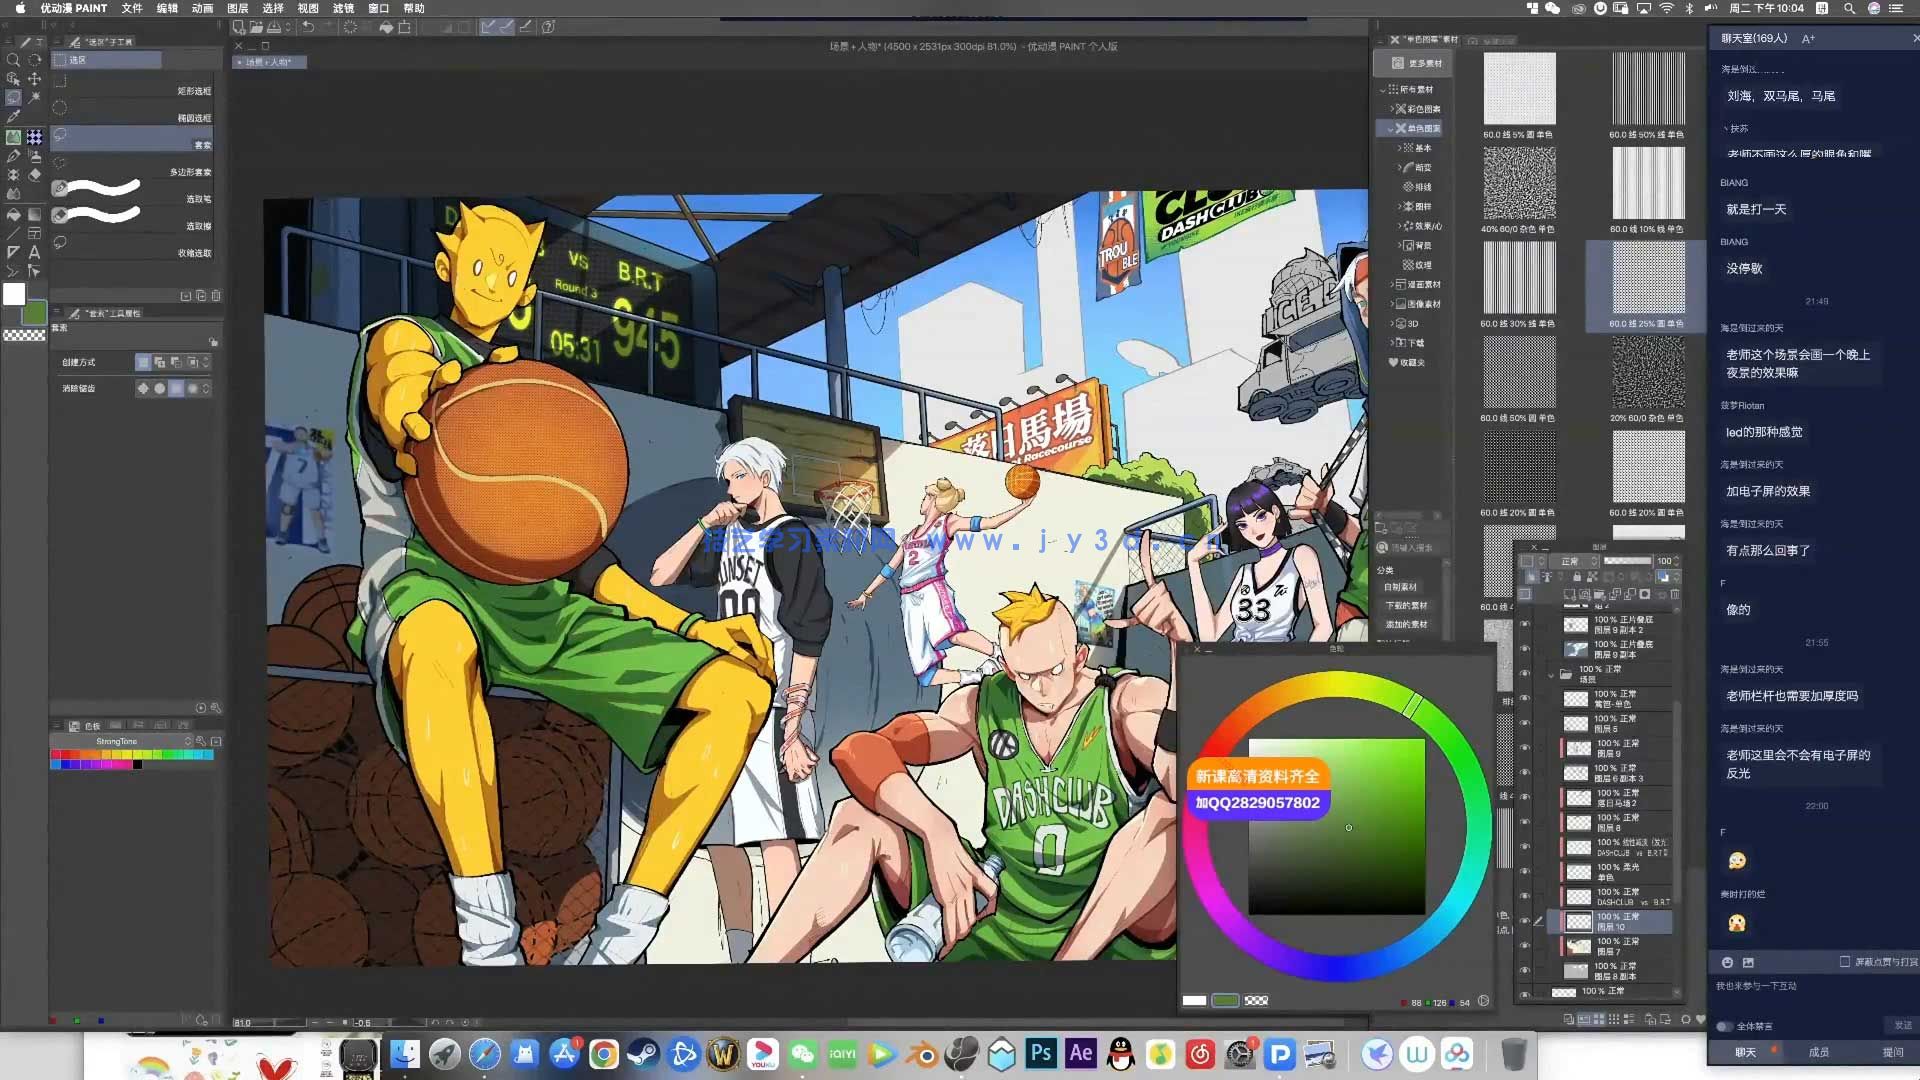Toggle visibility of 图层 5 layer
Viewport: 1920px width, 1080px height.
point(1525,723)
